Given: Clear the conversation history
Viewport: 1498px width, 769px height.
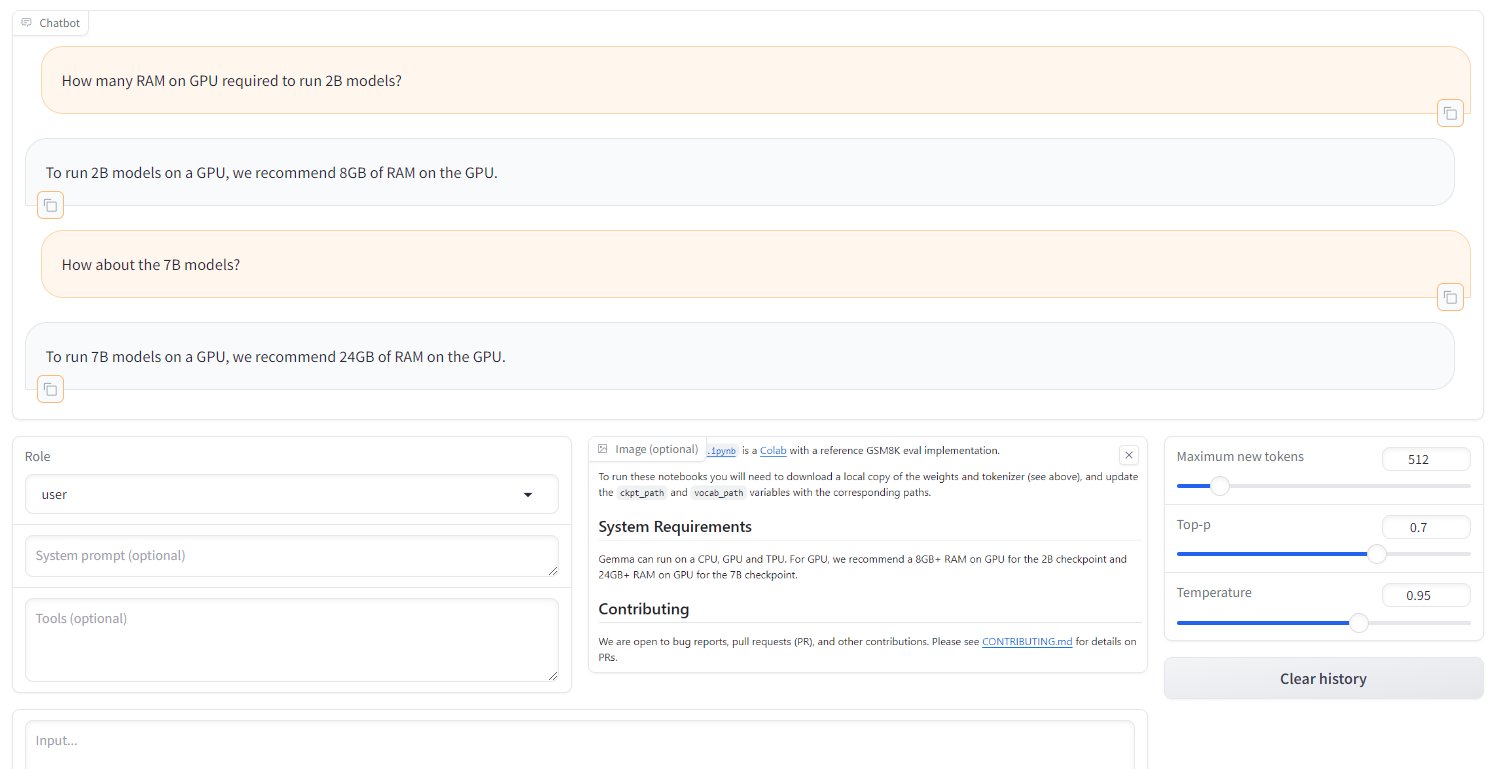Looking at the screenshot, I should (x=1322, y=678).
